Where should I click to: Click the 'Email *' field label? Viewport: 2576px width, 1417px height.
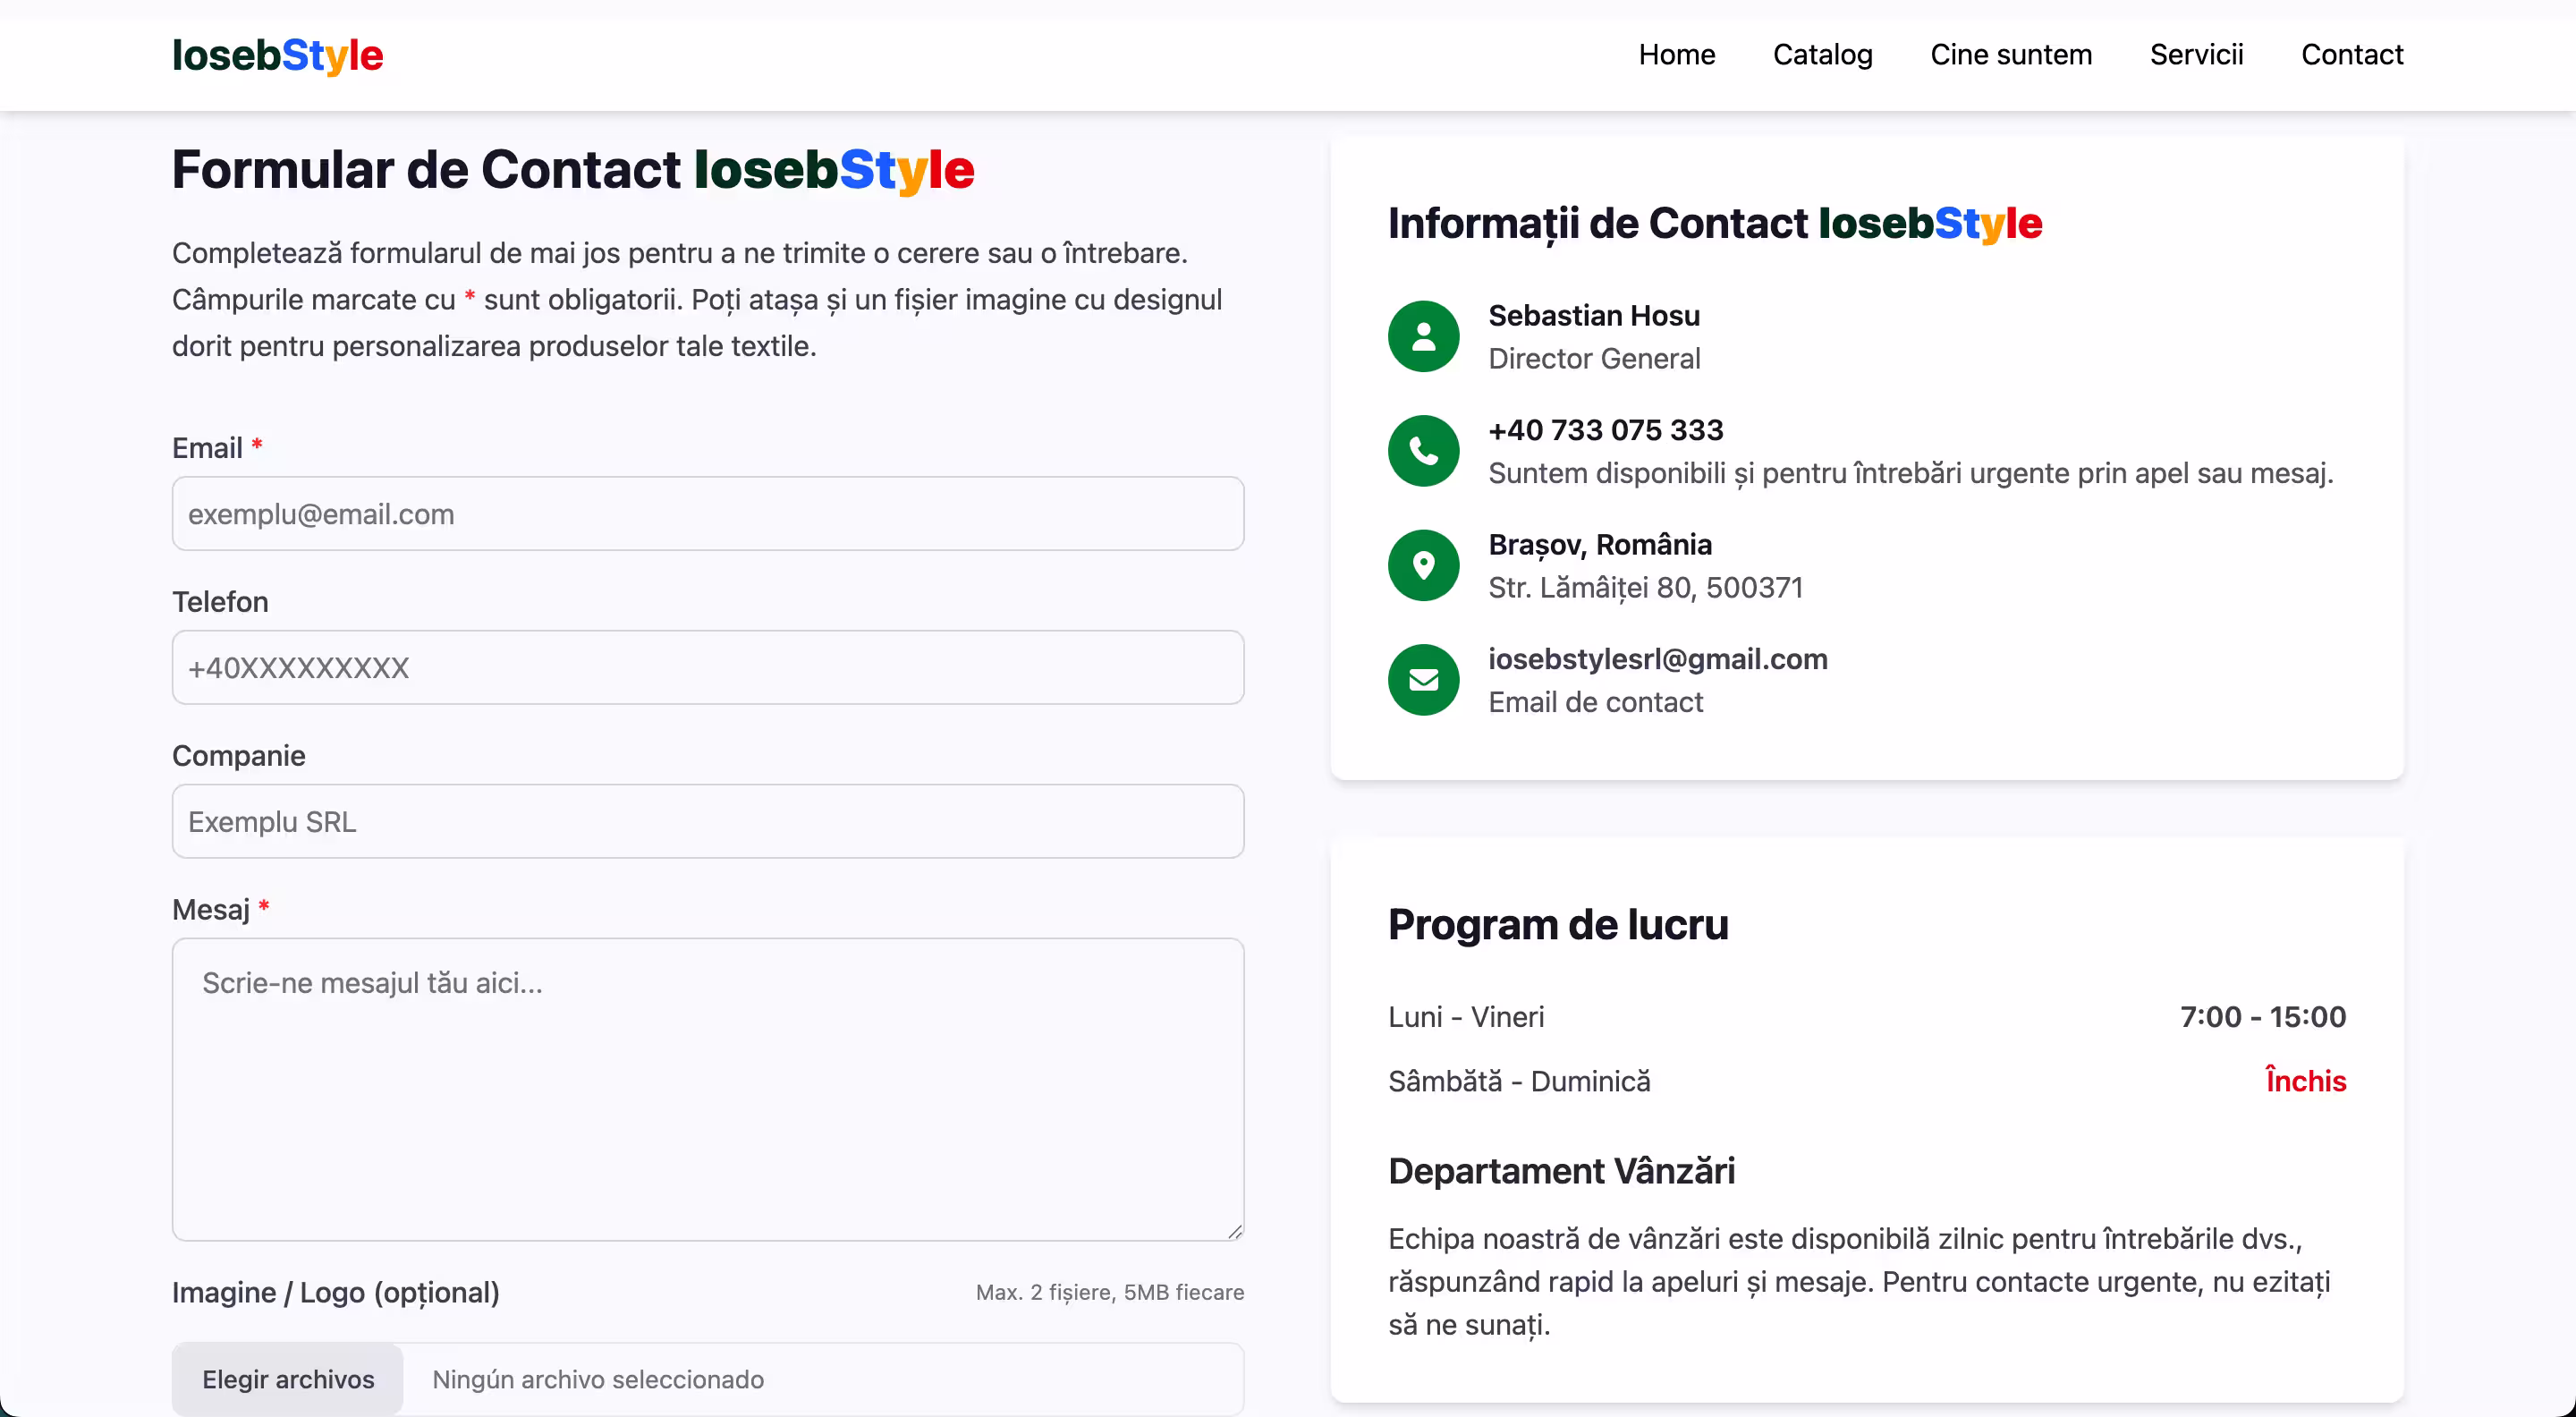coord(217,447)
